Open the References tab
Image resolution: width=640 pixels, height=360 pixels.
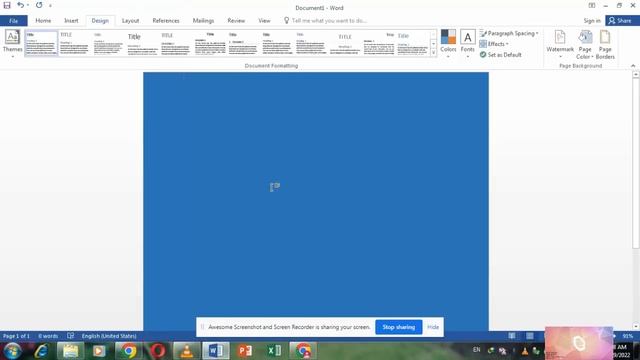(166, 20)
